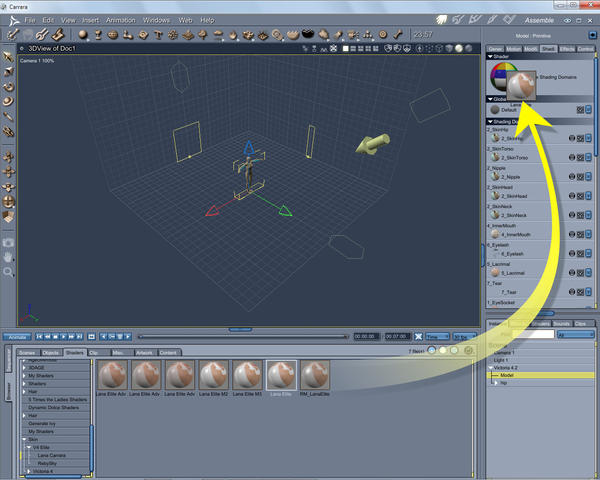The image size is (600, 480).
Task: Jump to start of animation
Action: (x=39, y=336)
